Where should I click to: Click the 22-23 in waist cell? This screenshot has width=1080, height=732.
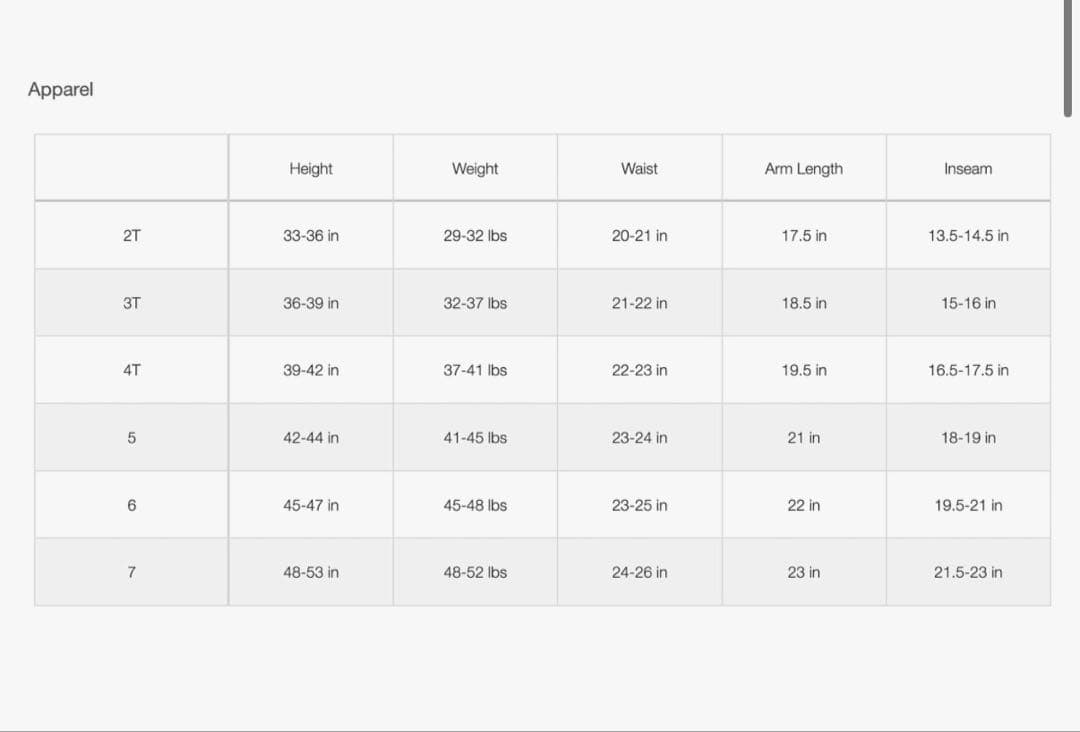tap(640, 370)
